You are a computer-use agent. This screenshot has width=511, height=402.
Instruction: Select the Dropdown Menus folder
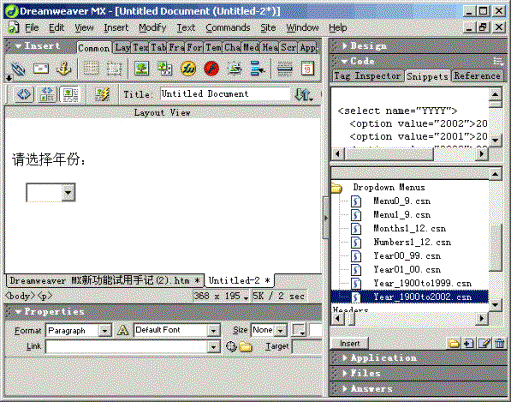click(x=389, y=187)
